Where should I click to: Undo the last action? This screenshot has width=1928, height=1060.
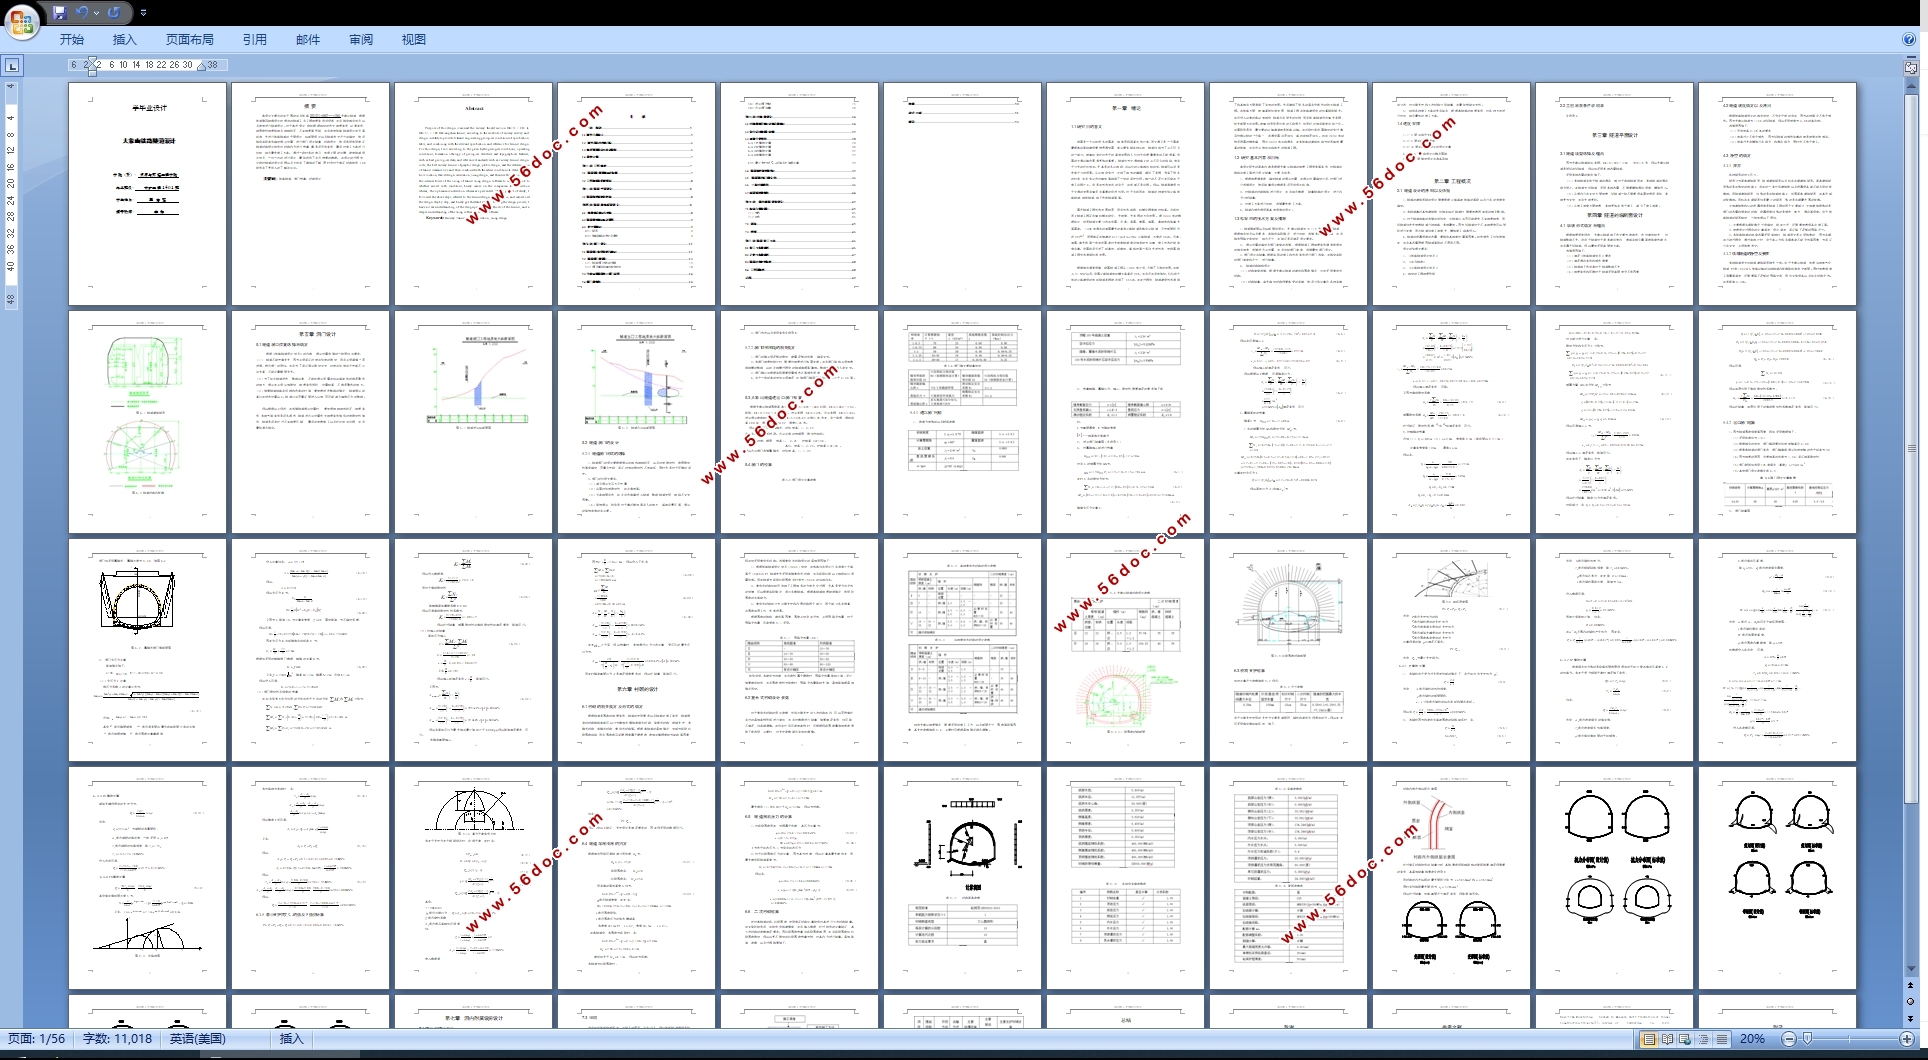point(83,13)
